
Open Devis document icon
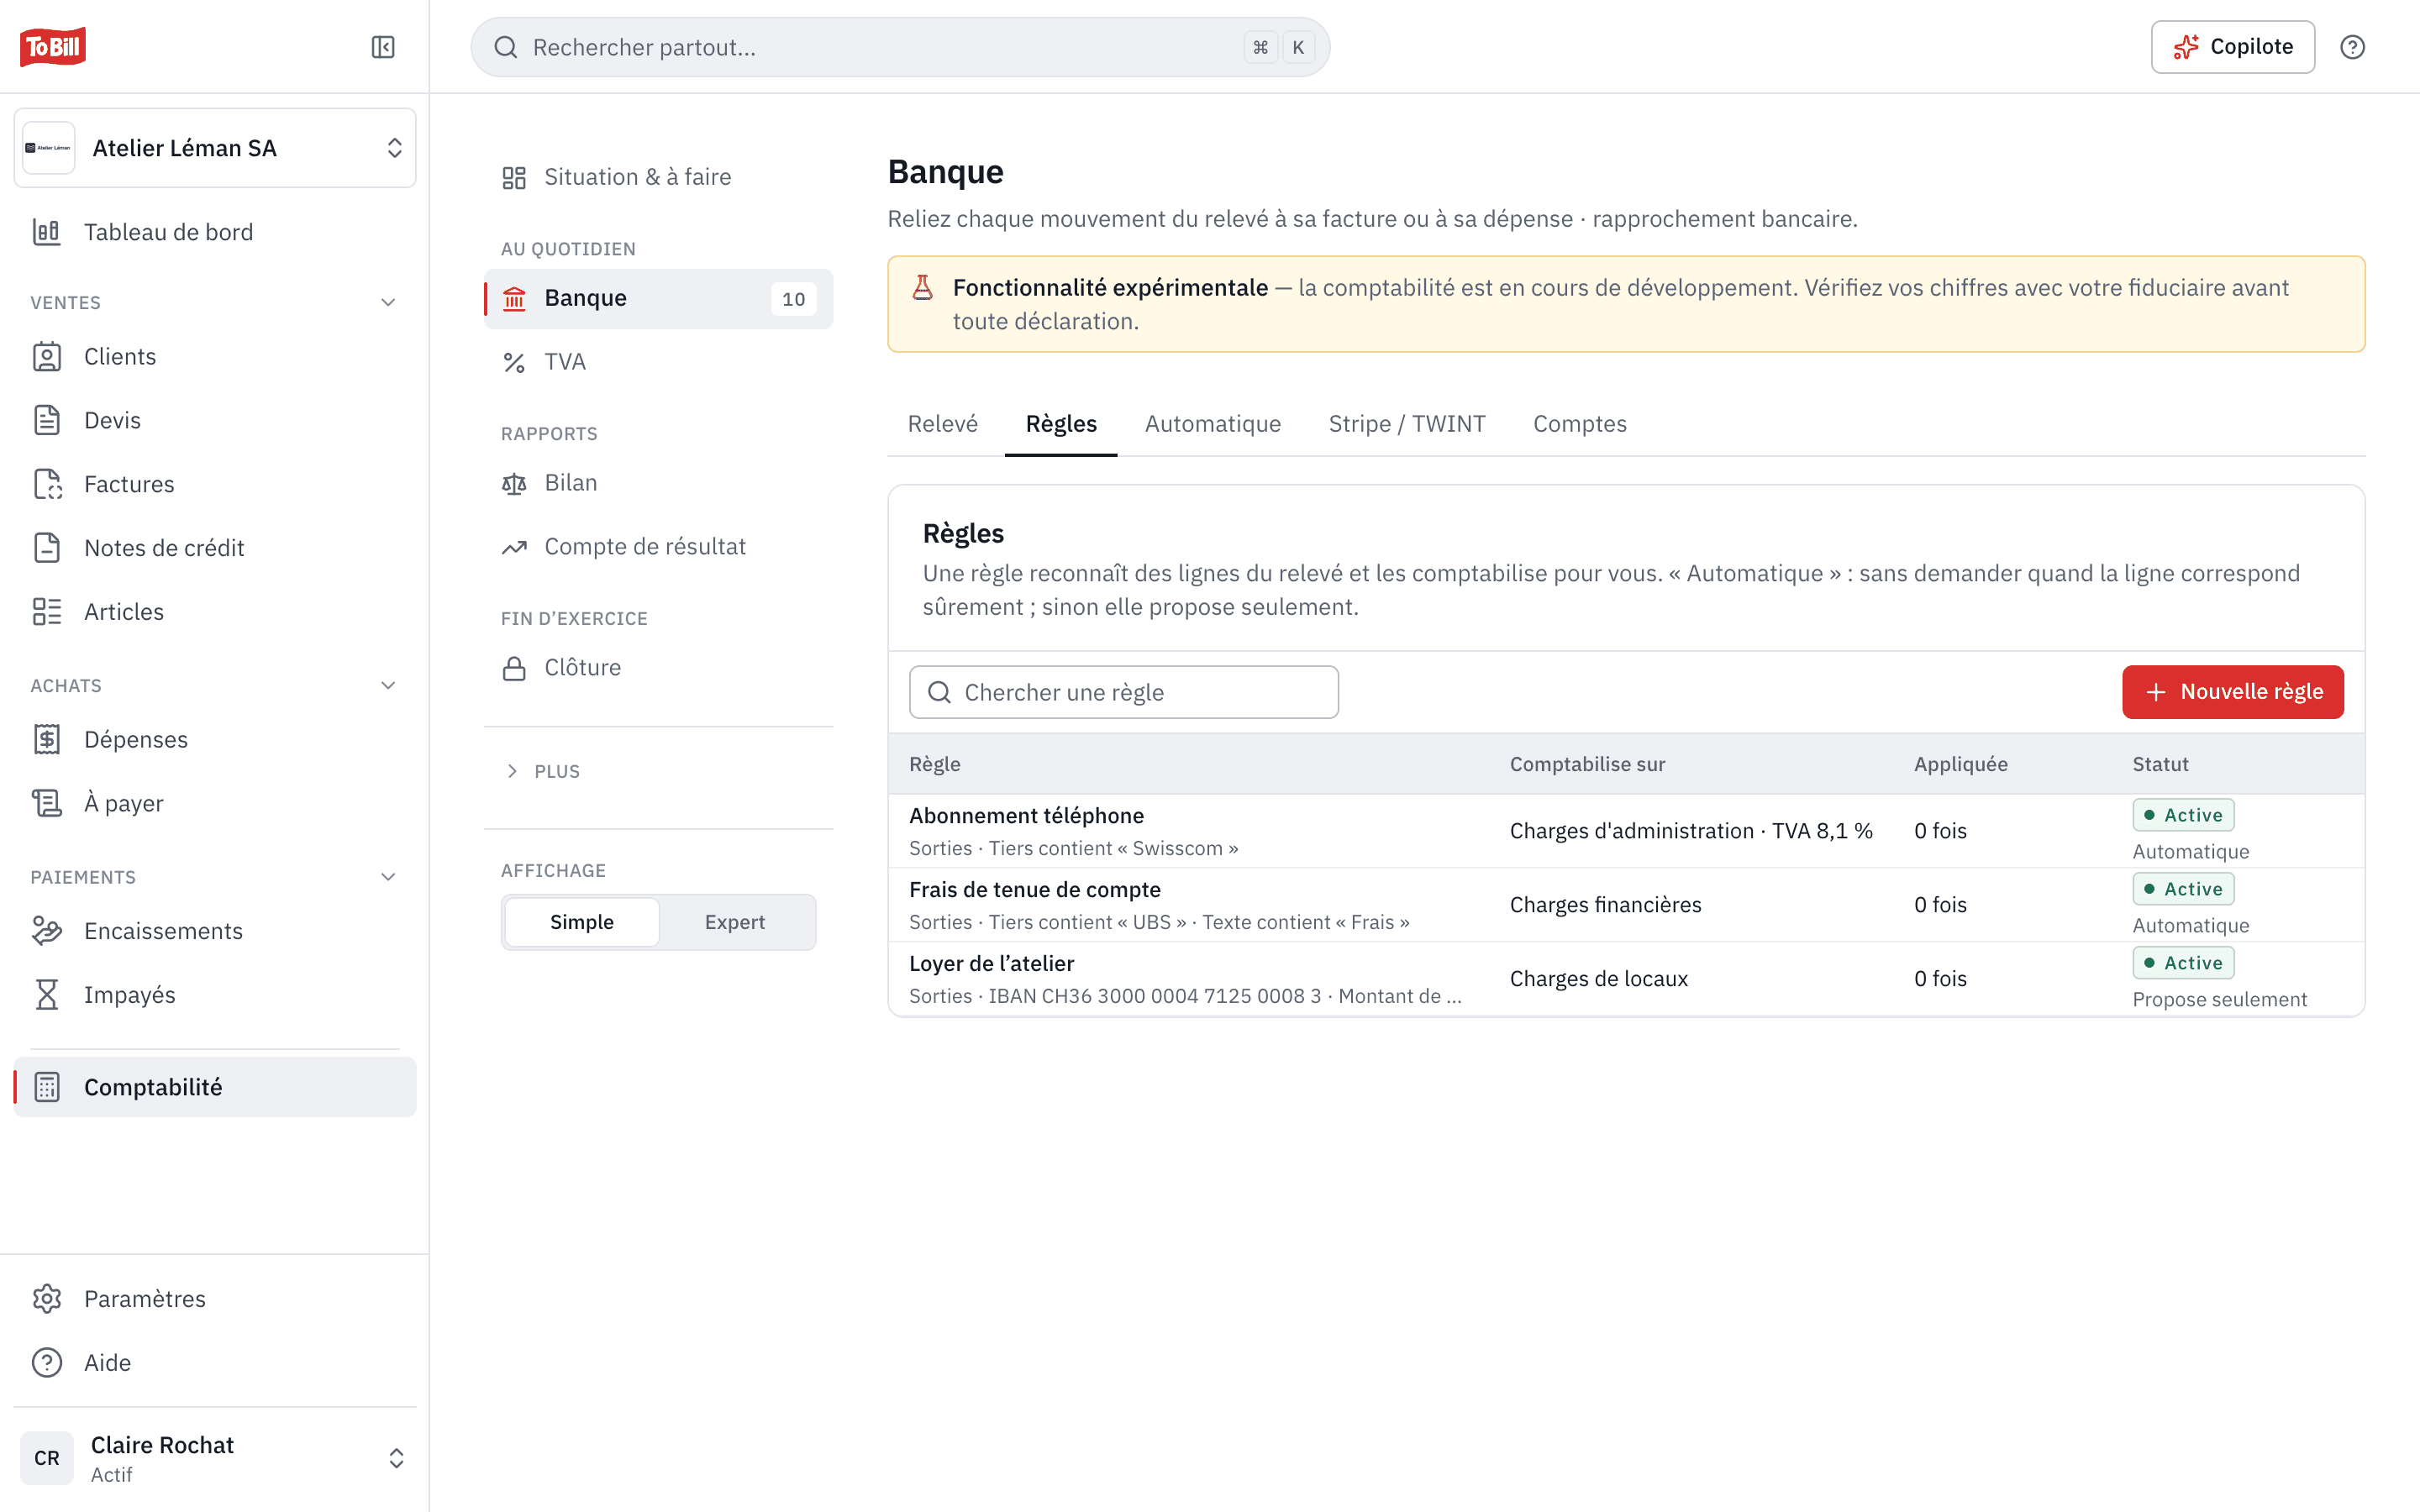click(47, 420)
